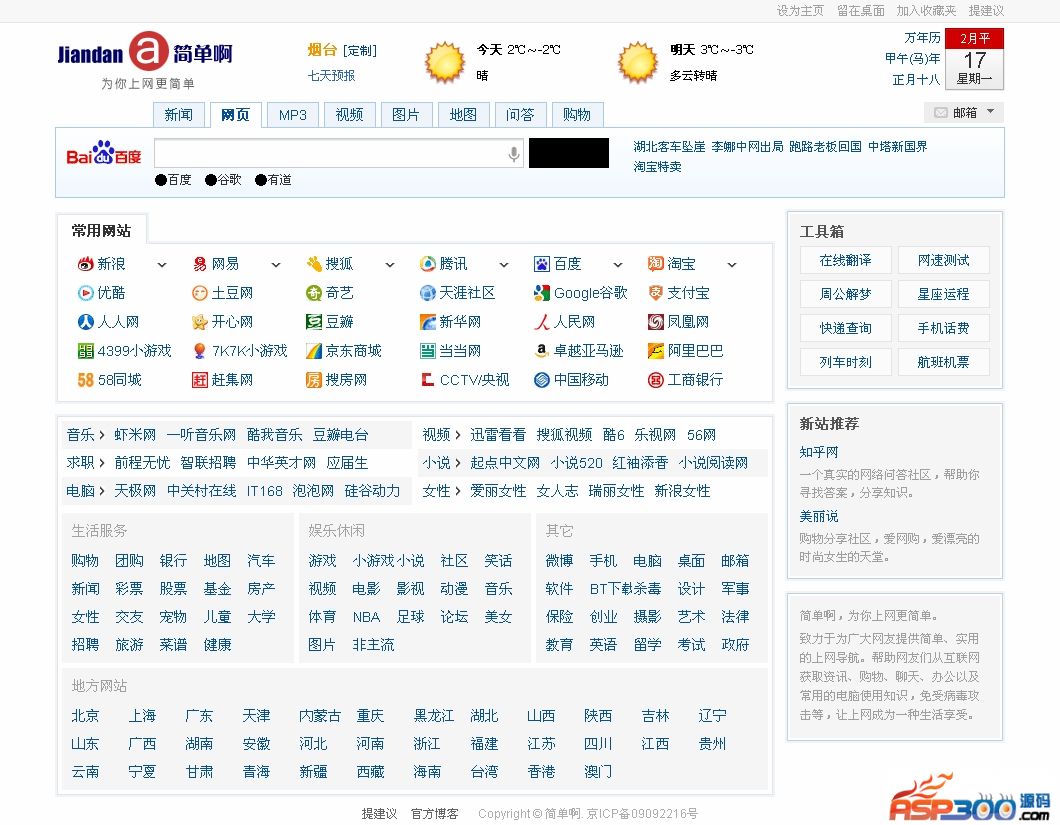Click the Douban (豆瓣) icon
Image resolution: width=1060 pixels, height=825 pixels.
314,322
